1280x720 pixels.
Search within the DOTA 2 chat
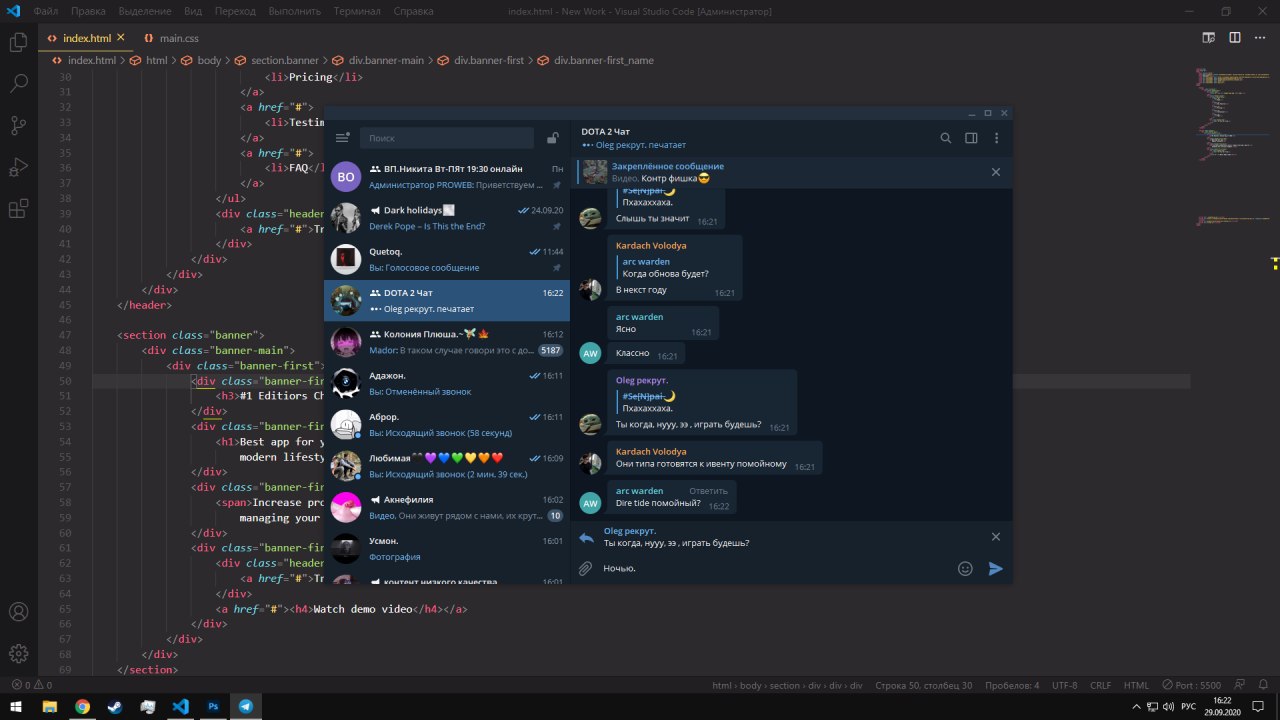[946, 138]
